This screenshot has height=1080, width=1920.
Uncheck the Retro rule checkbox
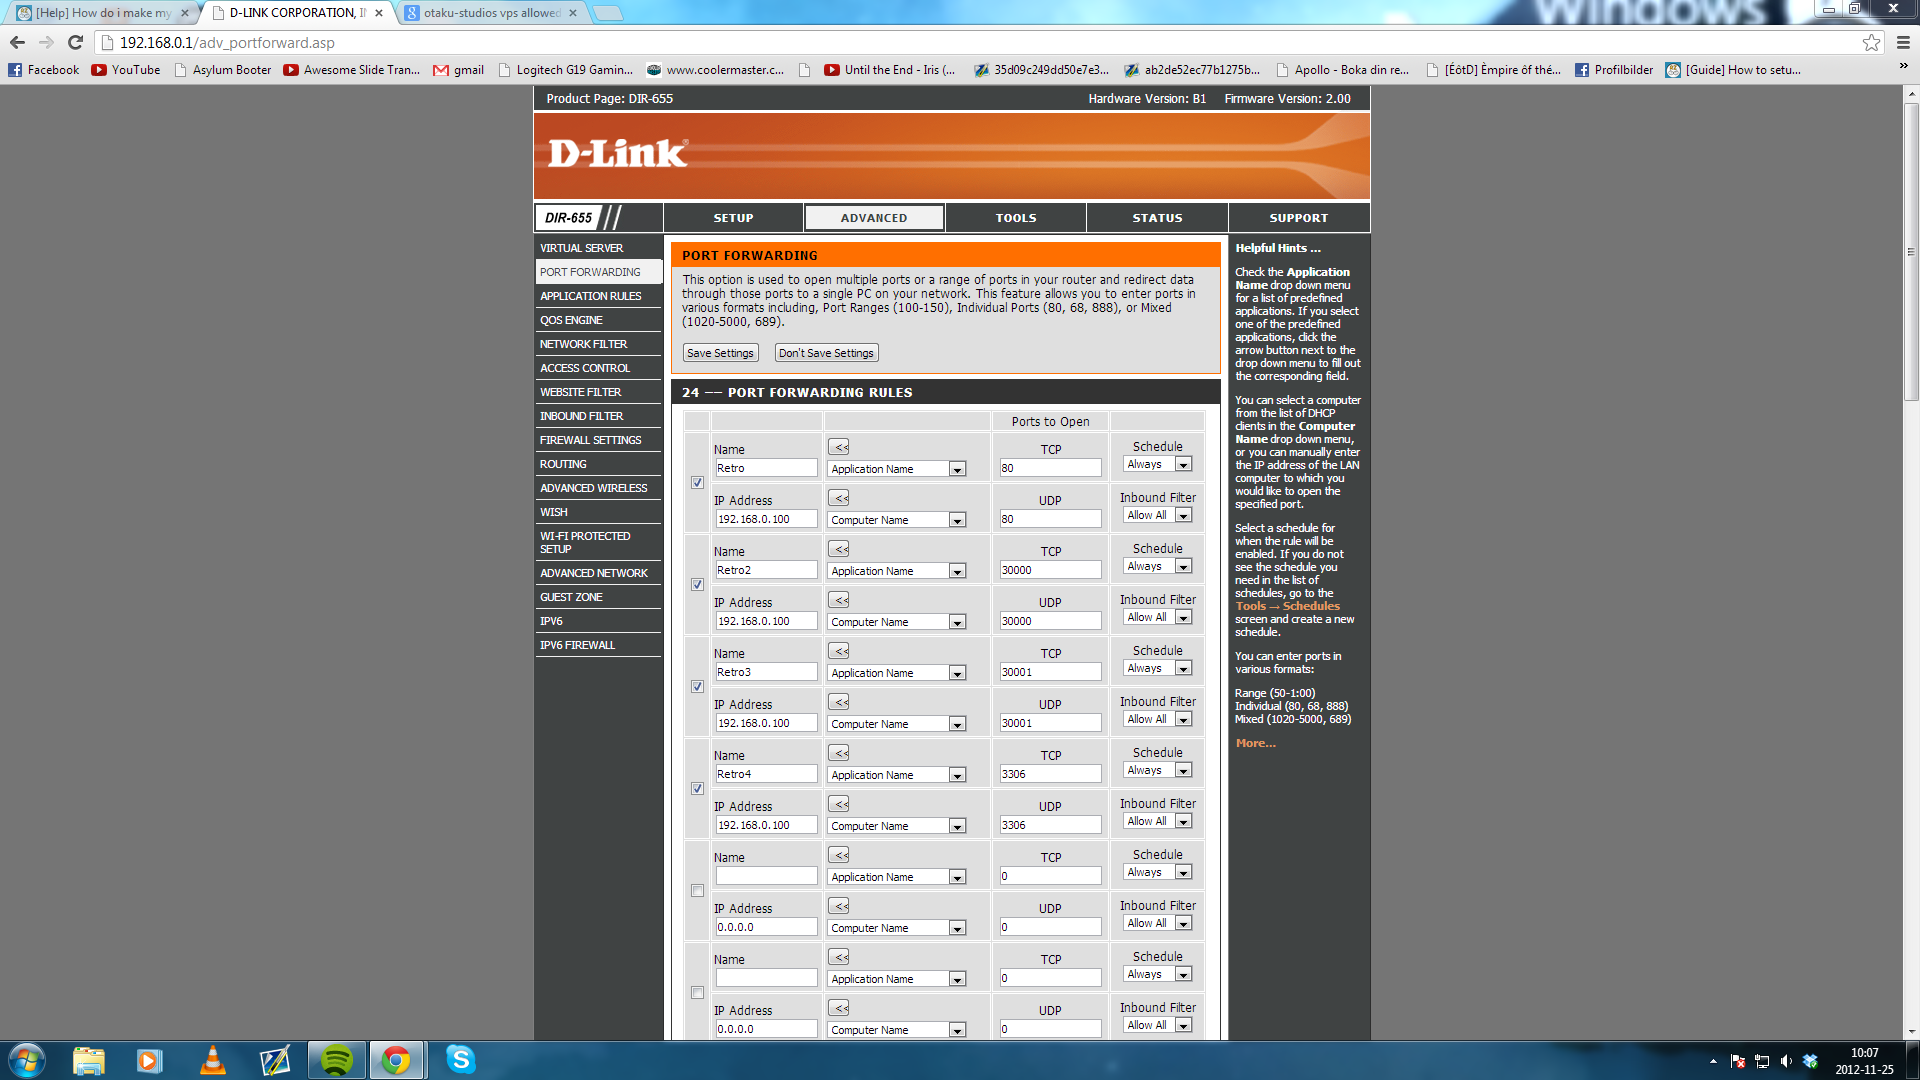coord(697,483)
